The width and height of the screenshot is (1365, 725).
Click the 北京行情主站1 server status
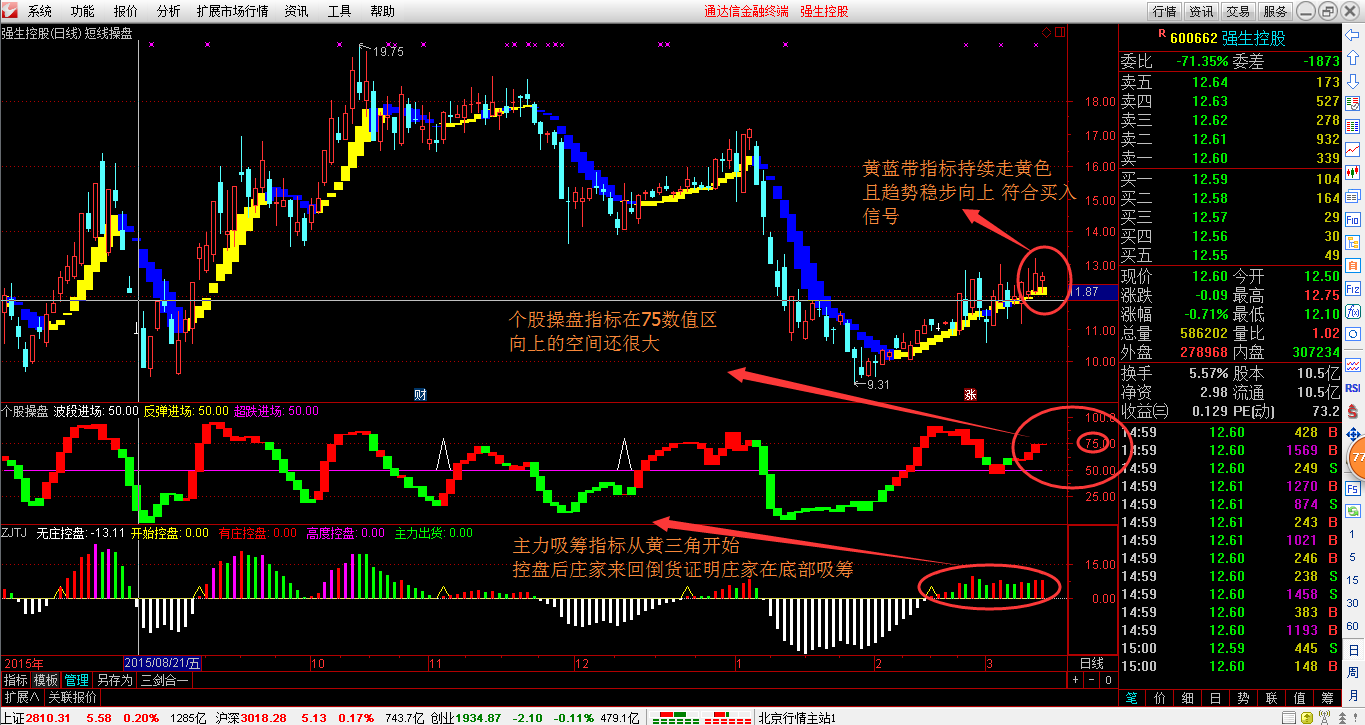coord(796,717)
